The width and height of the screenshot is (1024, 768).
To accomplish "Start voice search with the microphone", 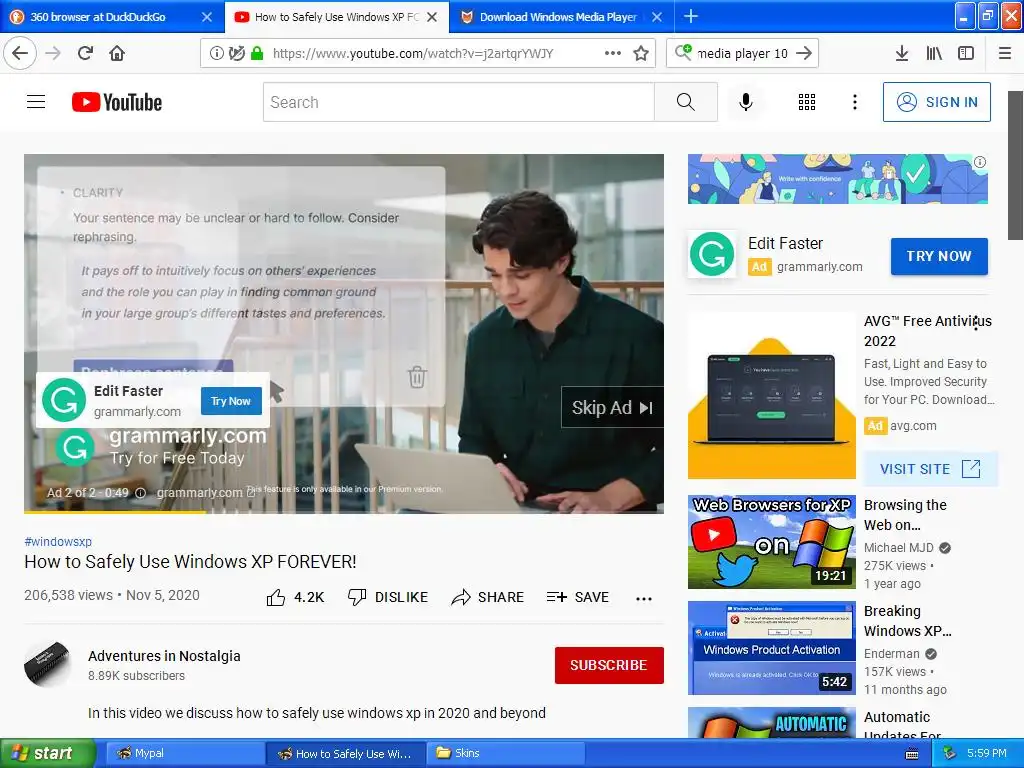I will coord(746,102).
